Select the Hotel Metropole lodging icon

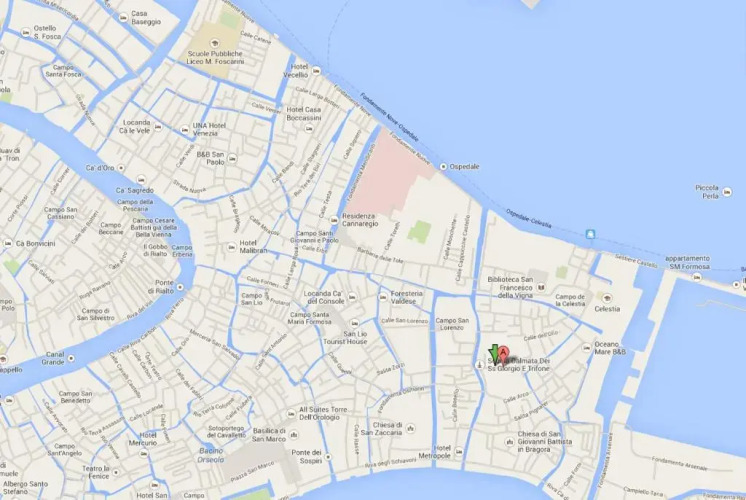tap(459, 451)
